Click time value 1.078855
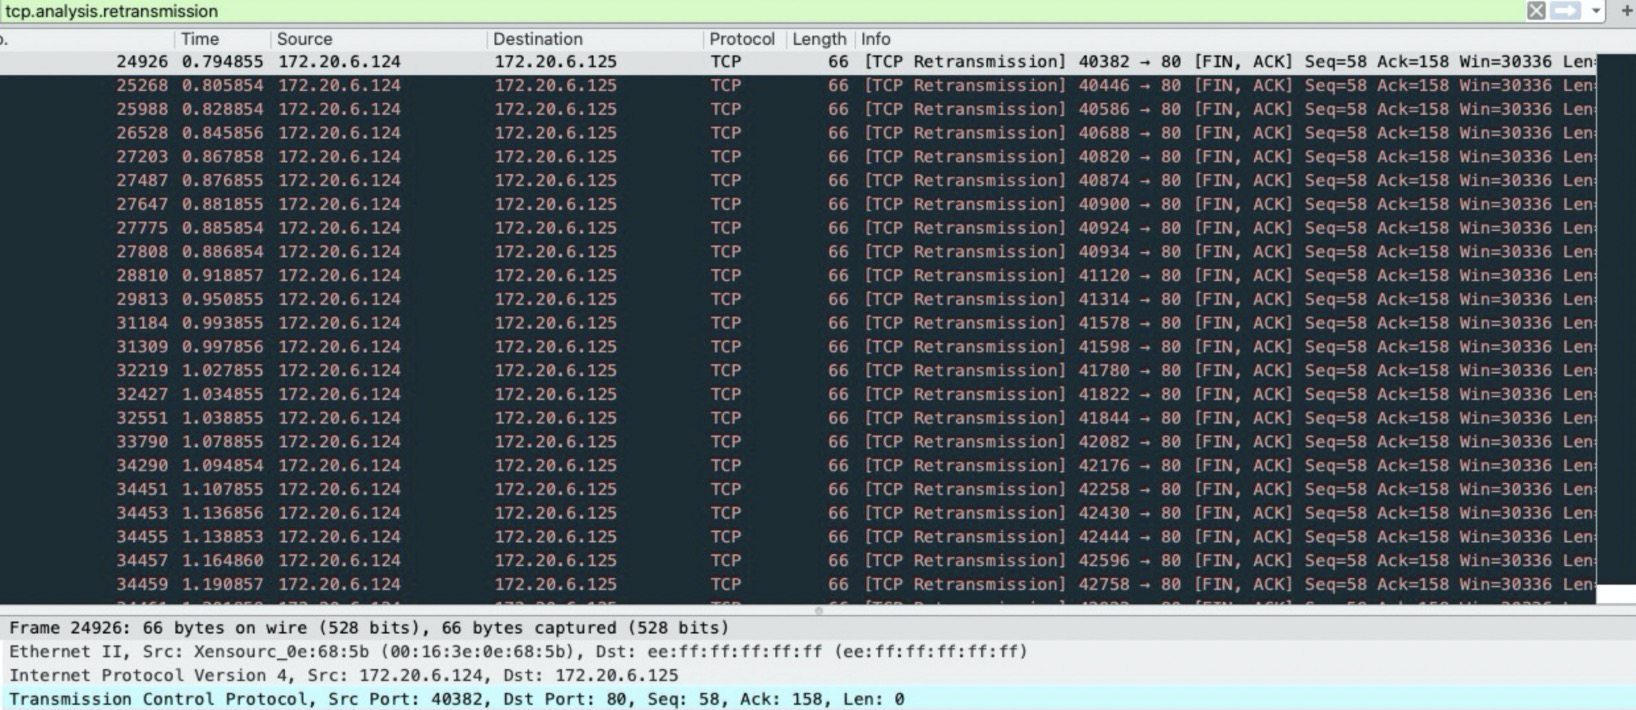Viewport: 1636px width, 710px height. (x=222, y=442)
